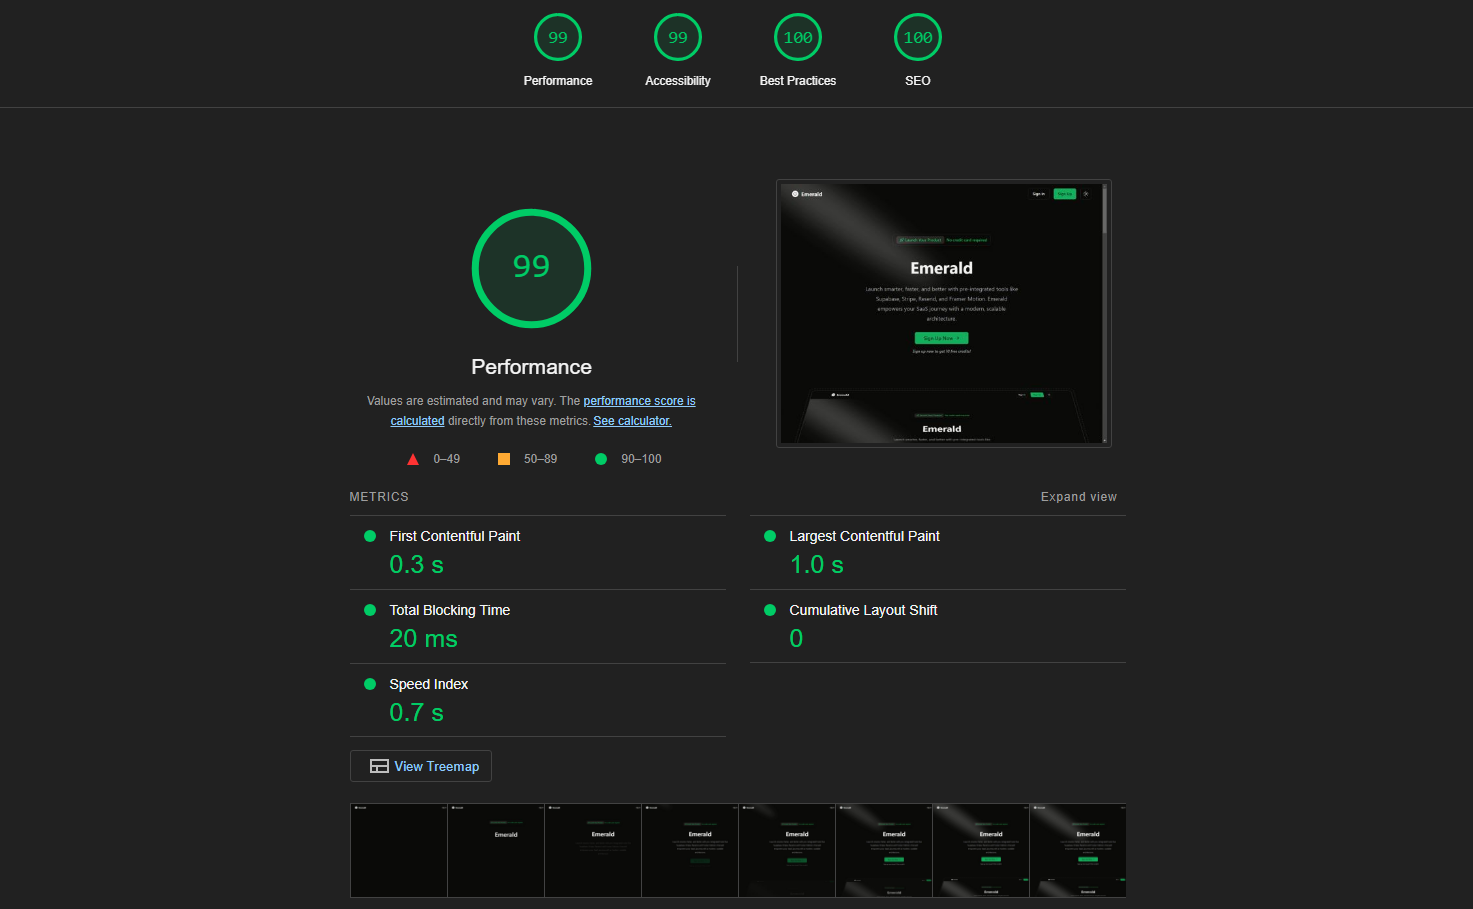The width and height of the screenshot is (1473, 909).
Task: Click the orange square 50–89 legend icon
Action: tap(504, 459)
